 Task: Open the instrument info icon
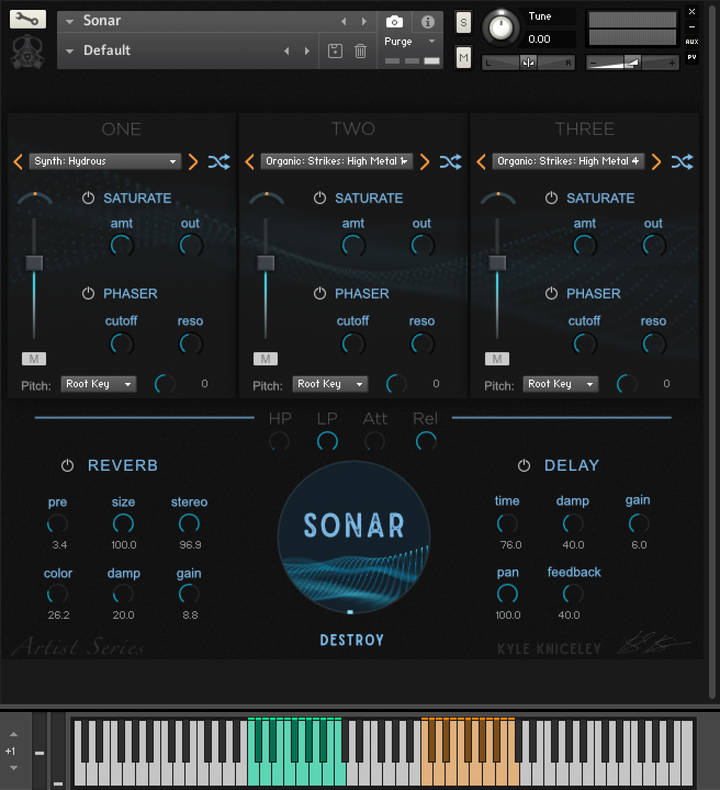tap(427, 21)
